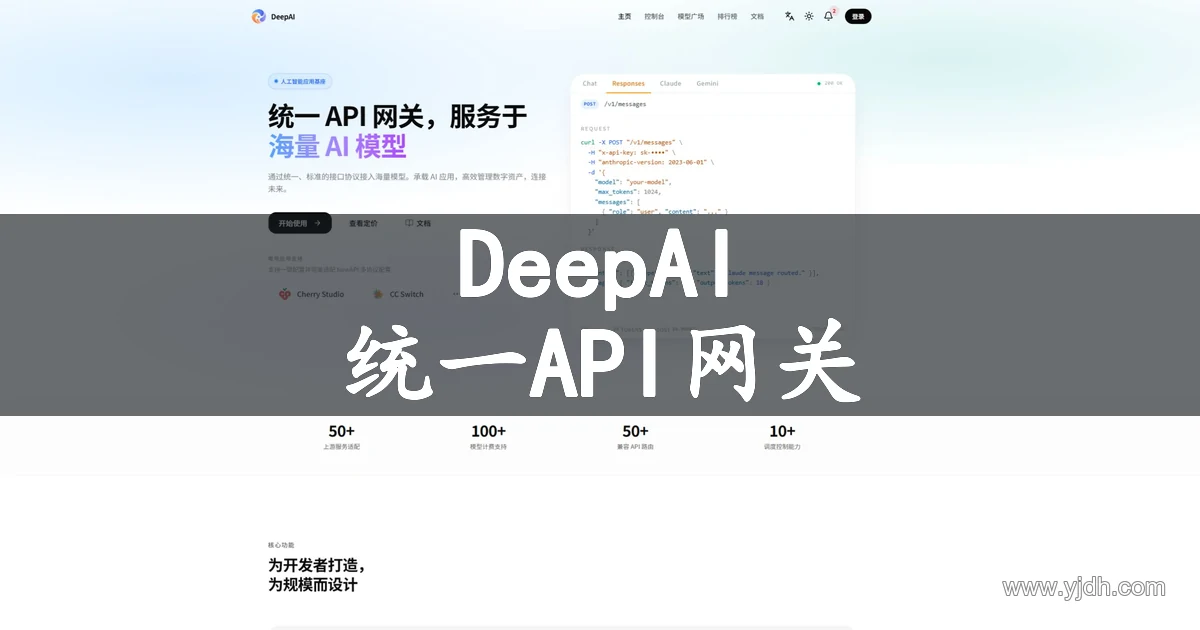Click the DeepAI brand name text
The width and height of the screenshot is (1200, 630).
click(x=282, y=17)
